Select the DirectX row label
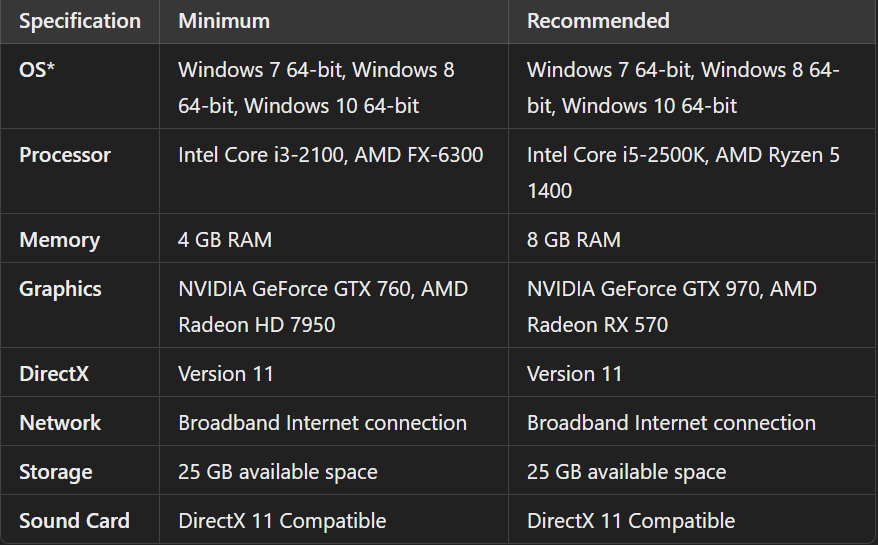The height and width of the screenshot is (545, 878). 54,374
